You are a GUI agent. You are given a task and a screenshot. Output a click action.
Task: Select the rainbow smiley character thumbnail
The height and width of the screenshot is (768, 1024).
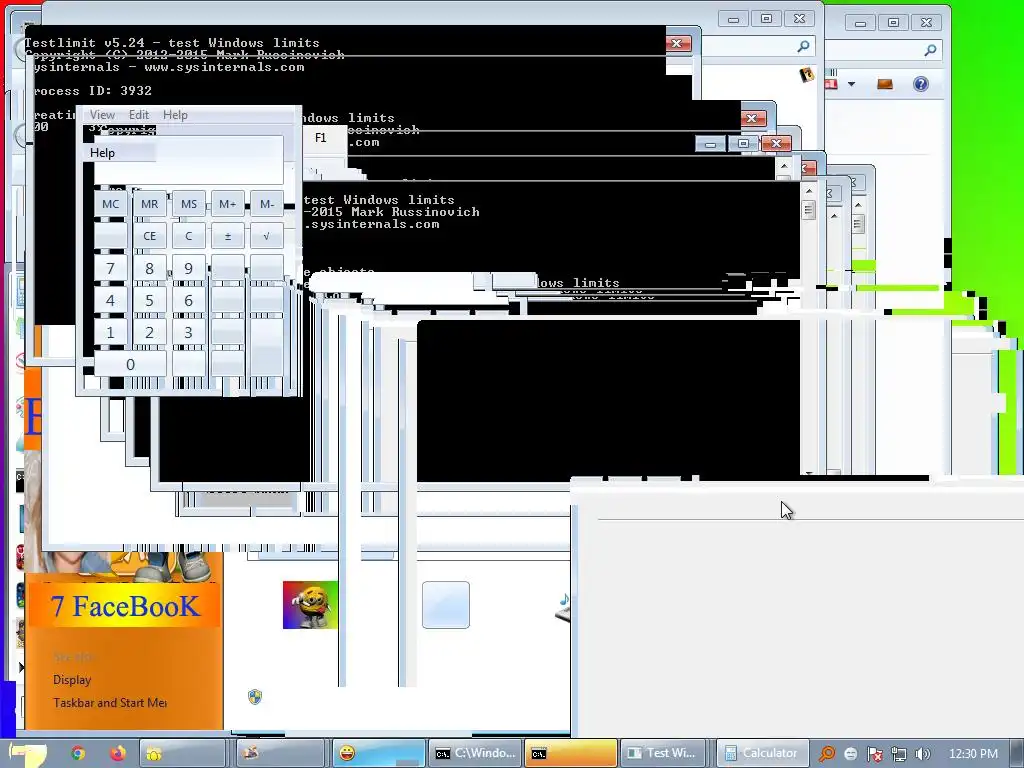[310, 605]
